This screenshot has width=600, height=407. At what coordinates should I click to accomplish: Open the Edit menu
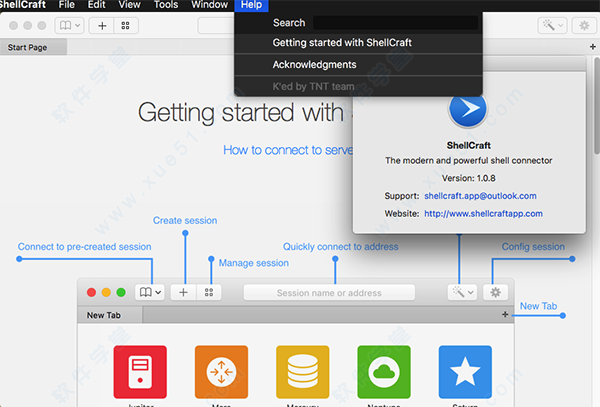coord(96,5)
